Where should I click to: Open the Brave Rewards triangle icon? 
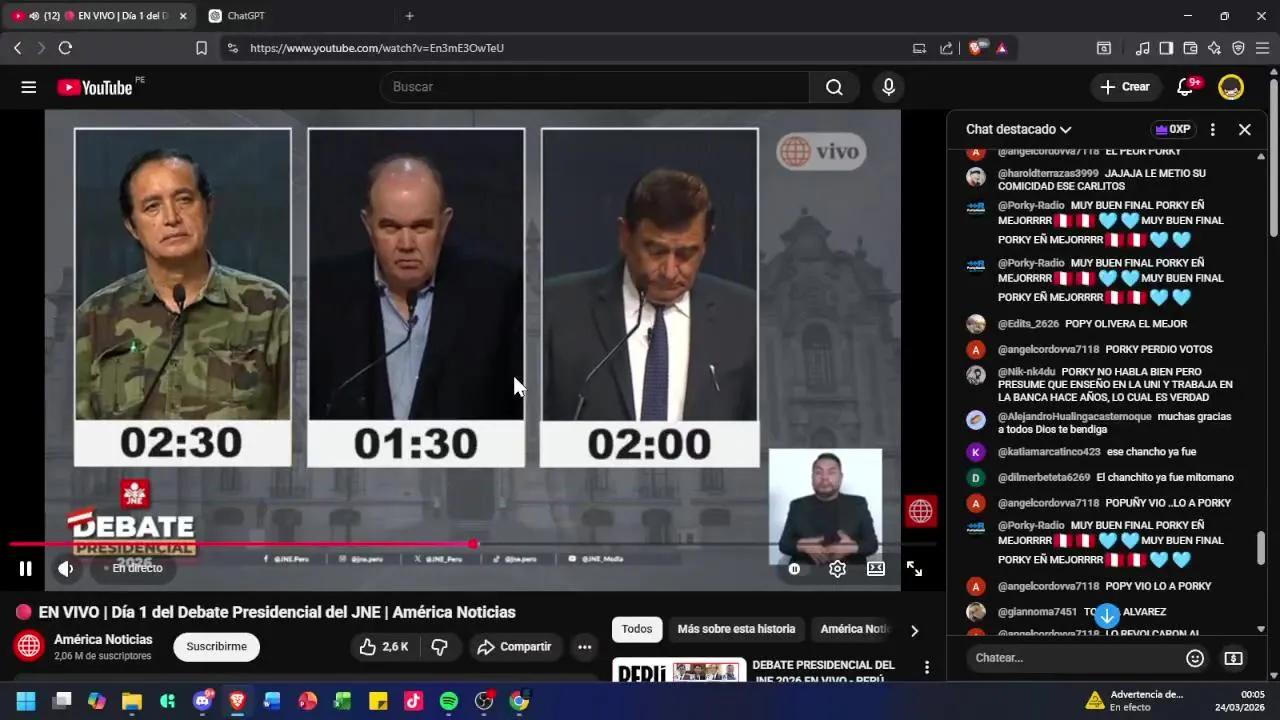click(x=1001, y=48)
